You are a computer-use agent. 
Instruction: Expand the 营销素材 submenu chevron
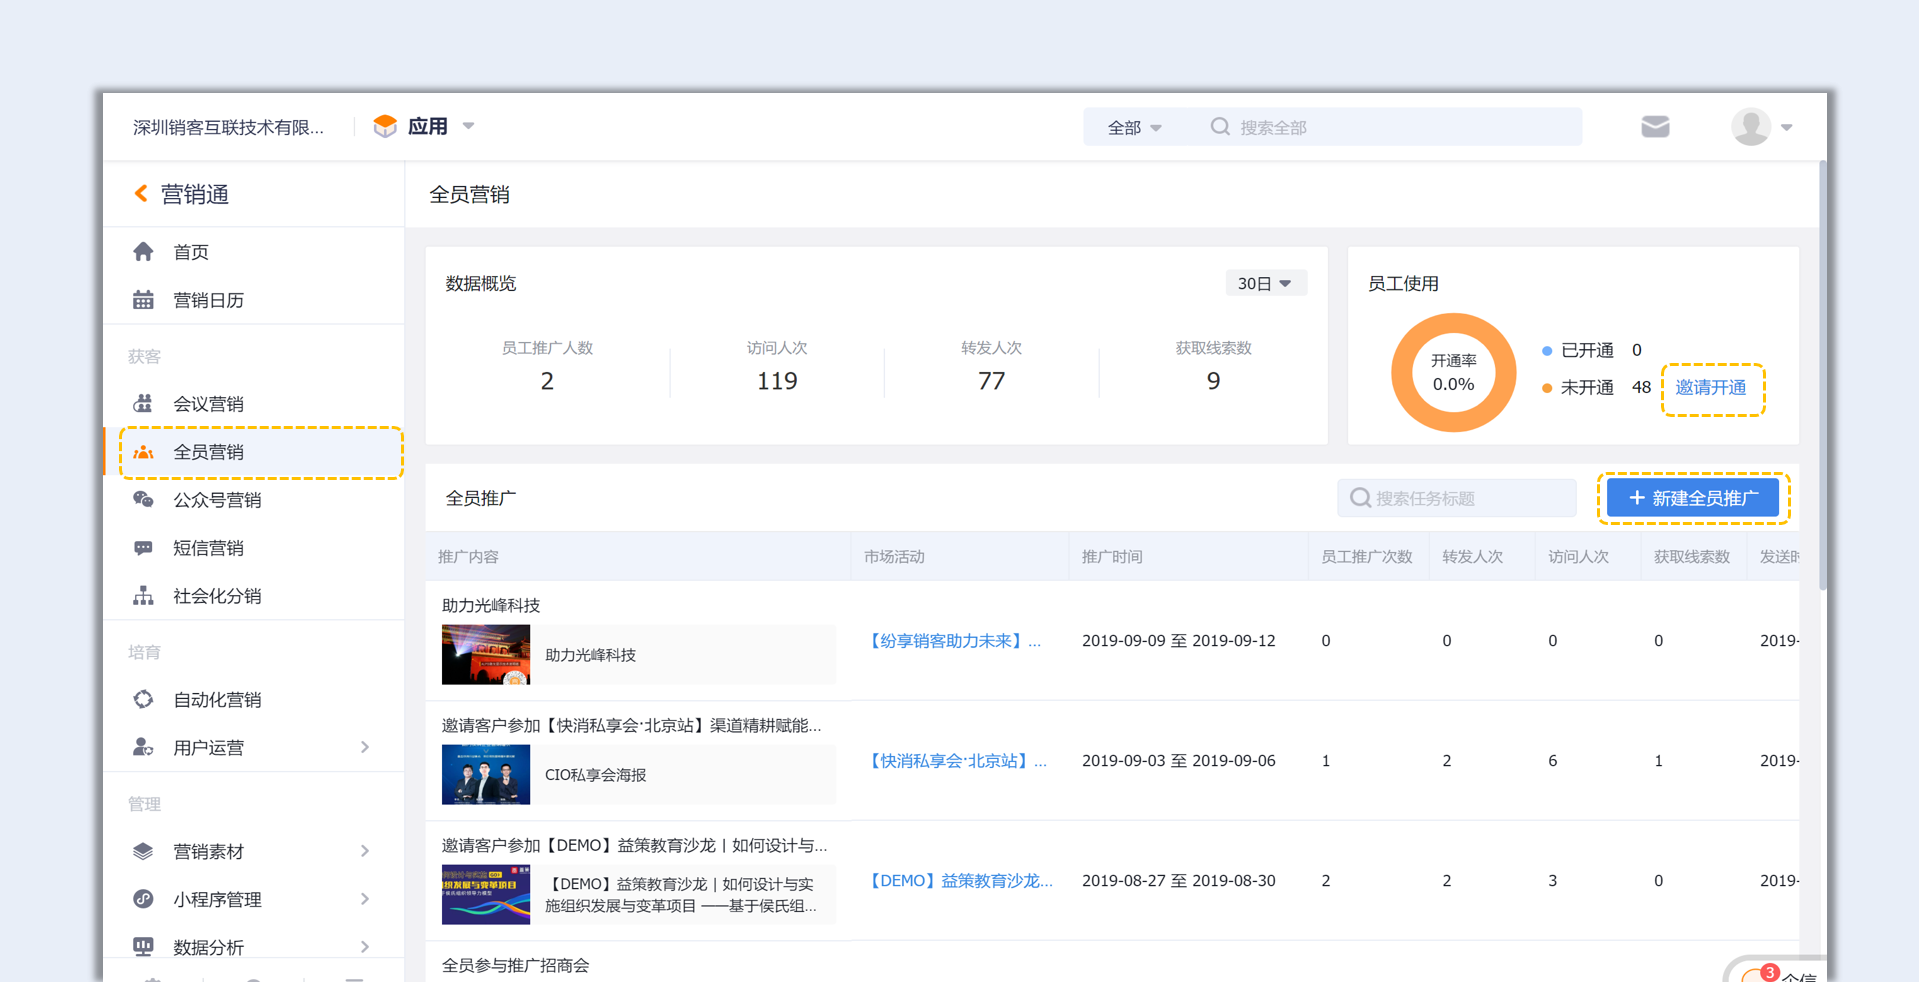coord(365,851)
